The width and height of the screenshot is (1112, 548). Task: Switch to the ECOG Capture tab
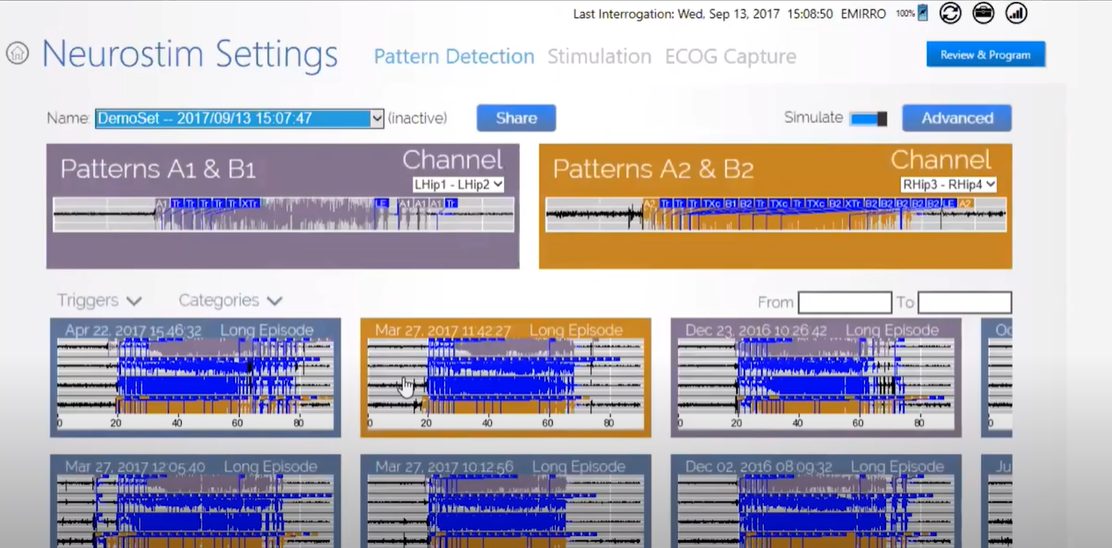(730, 57)
